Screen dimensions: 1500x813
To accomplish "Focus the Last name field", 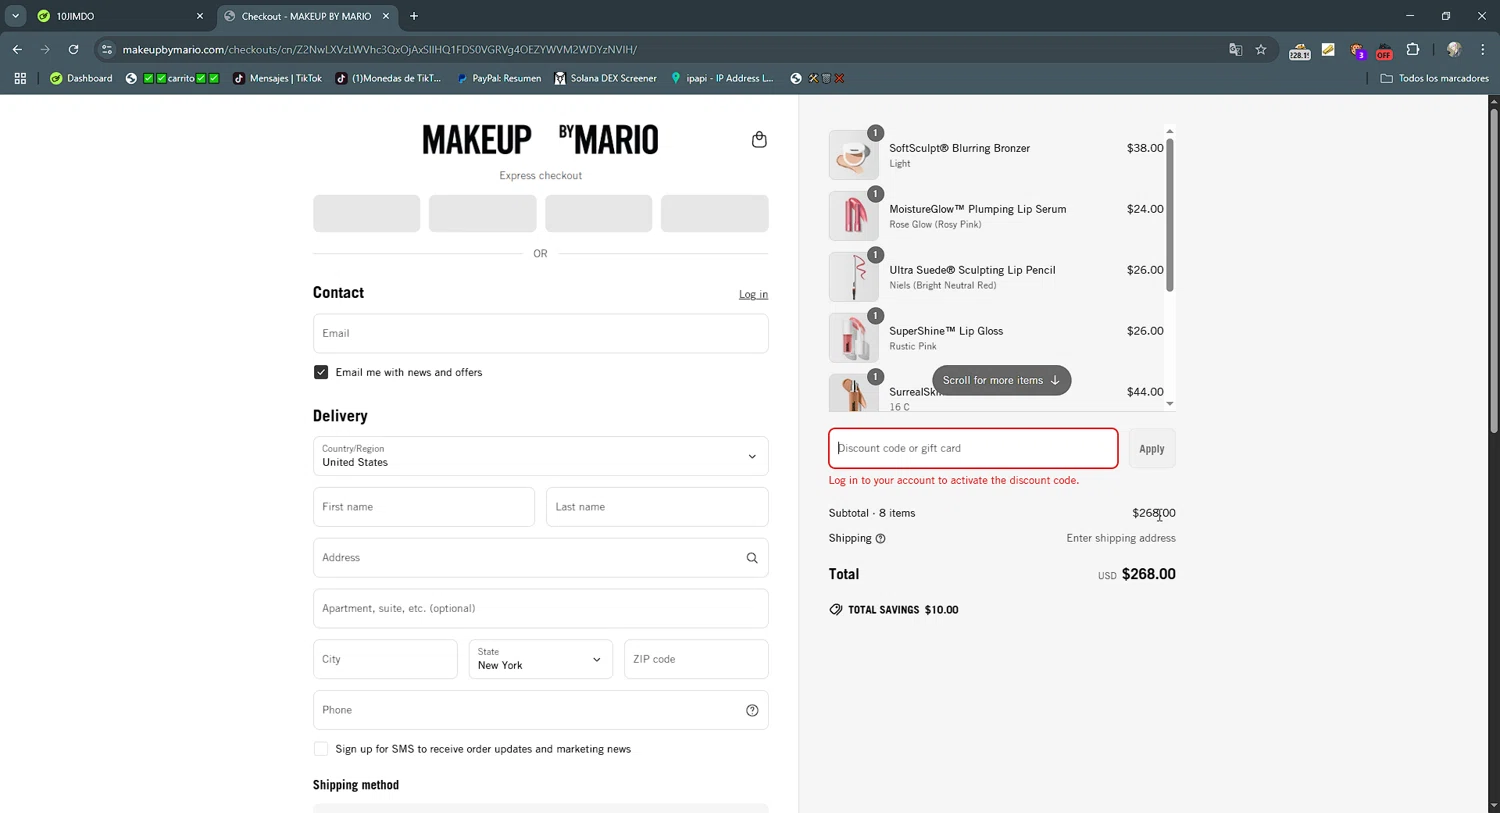I will [x=657, y=507].
